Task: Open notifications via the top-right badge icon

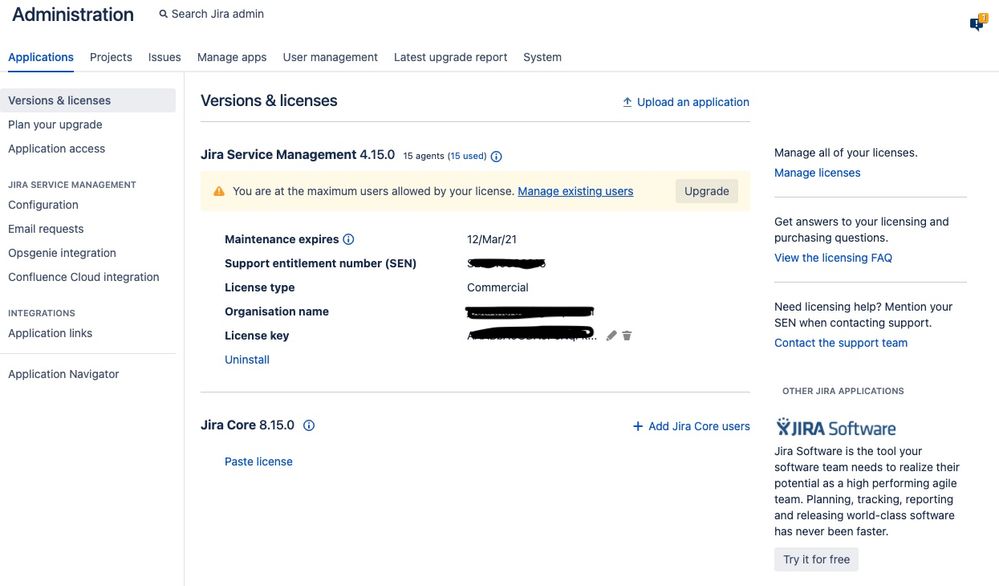Action: point(976,21)
